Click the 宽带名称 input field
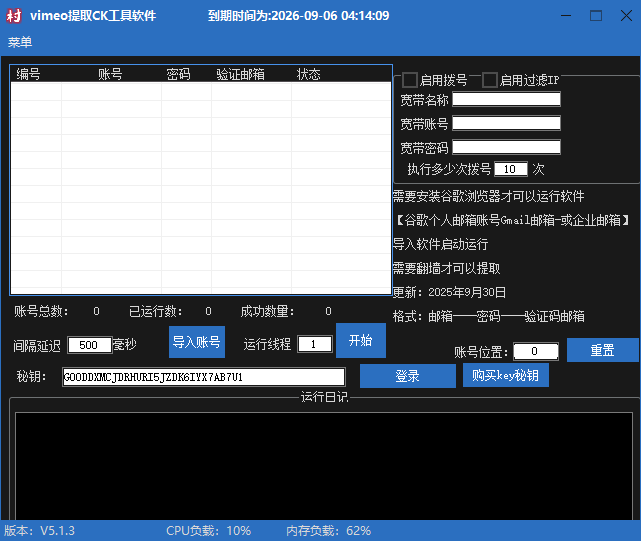Image resolution: width=641 pixels, height=541 pixels. [507, 99]
